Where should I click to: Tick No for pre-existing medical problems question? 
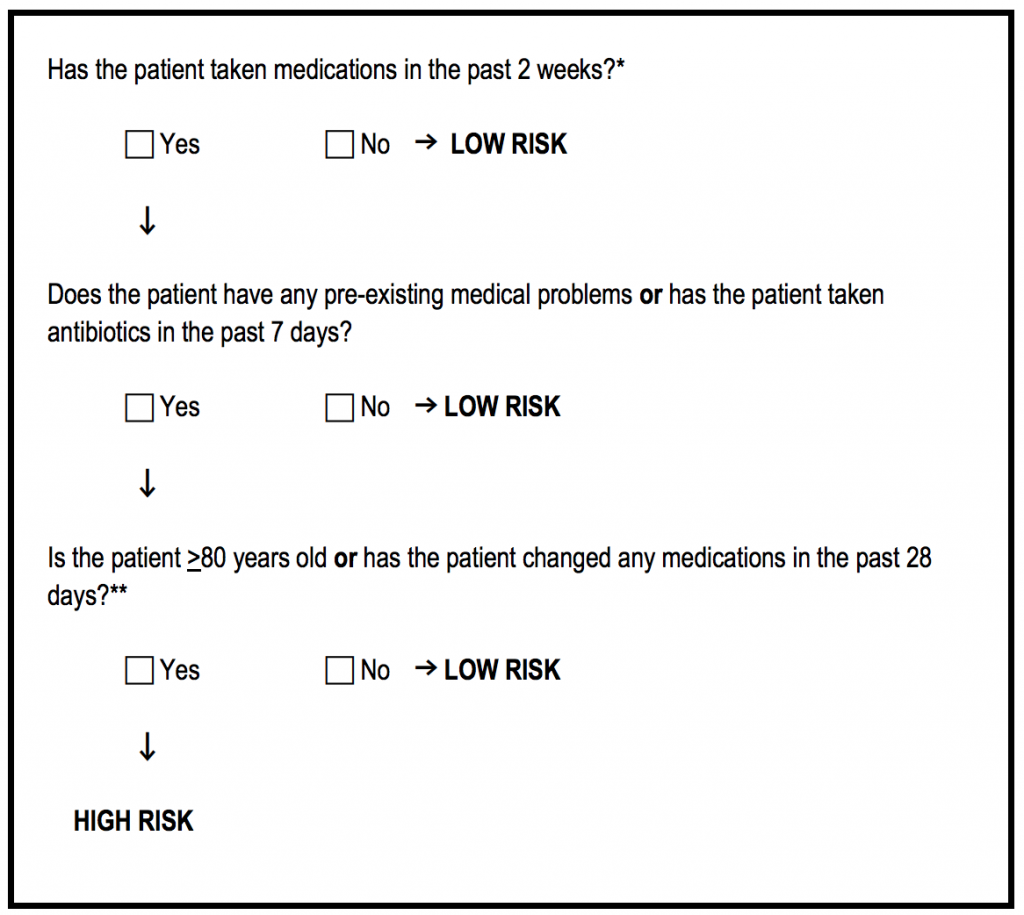[x=340, y=408]
